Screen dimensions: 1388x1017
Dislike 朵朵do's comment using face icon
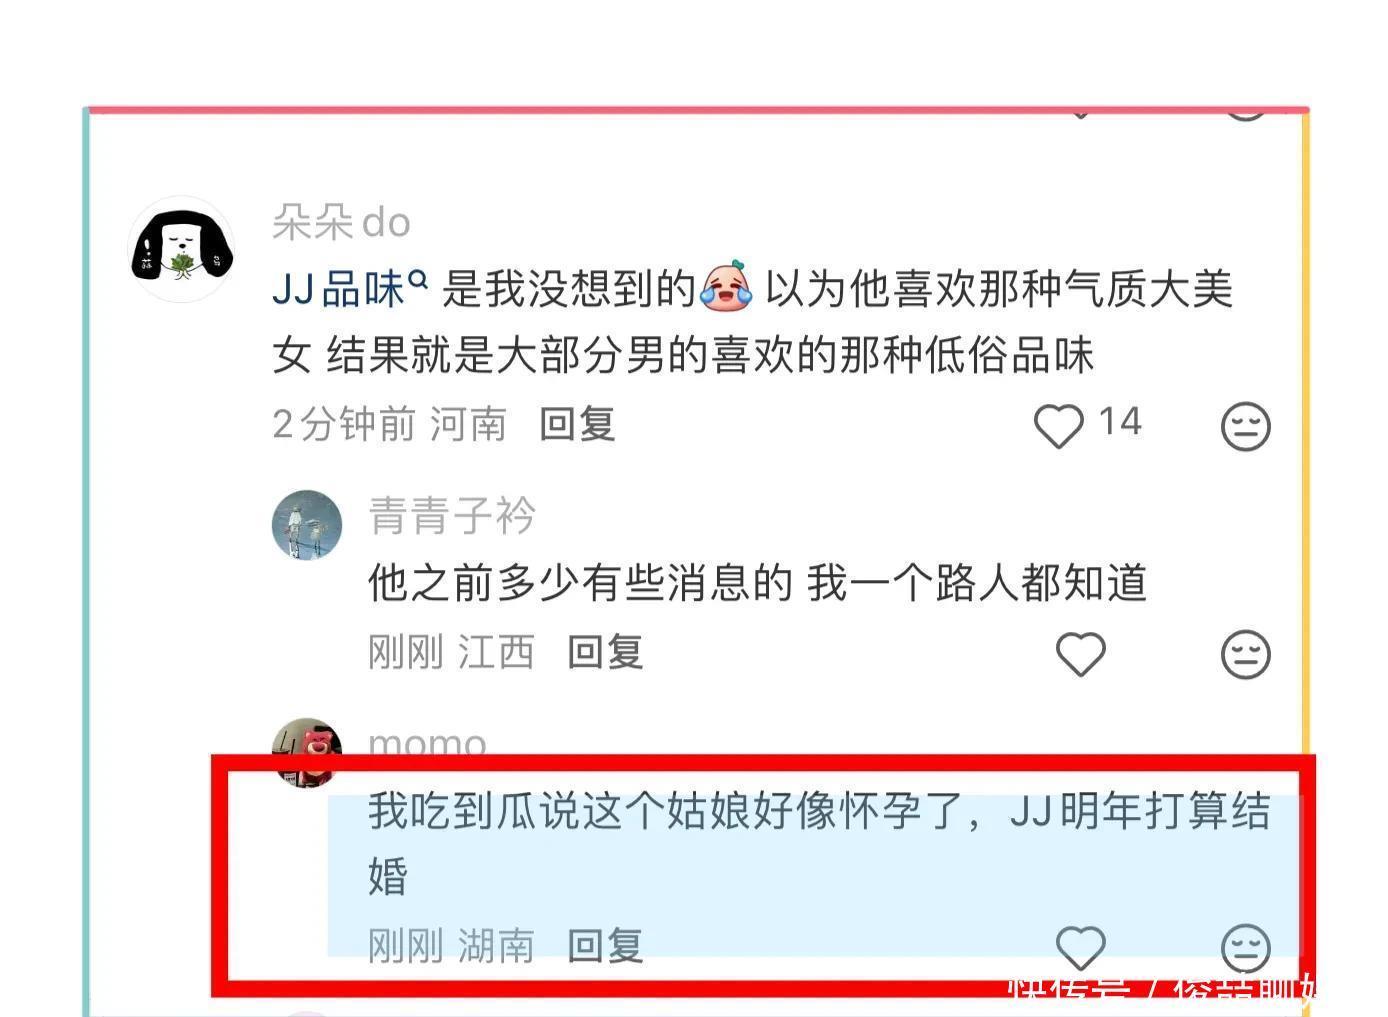1246,426
